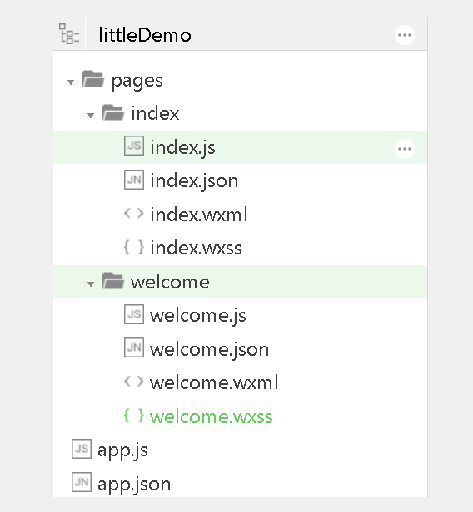Collapse the index folder arrow
Image resolution: width=473 pixels, height=512 pixels.
(90, 116)
